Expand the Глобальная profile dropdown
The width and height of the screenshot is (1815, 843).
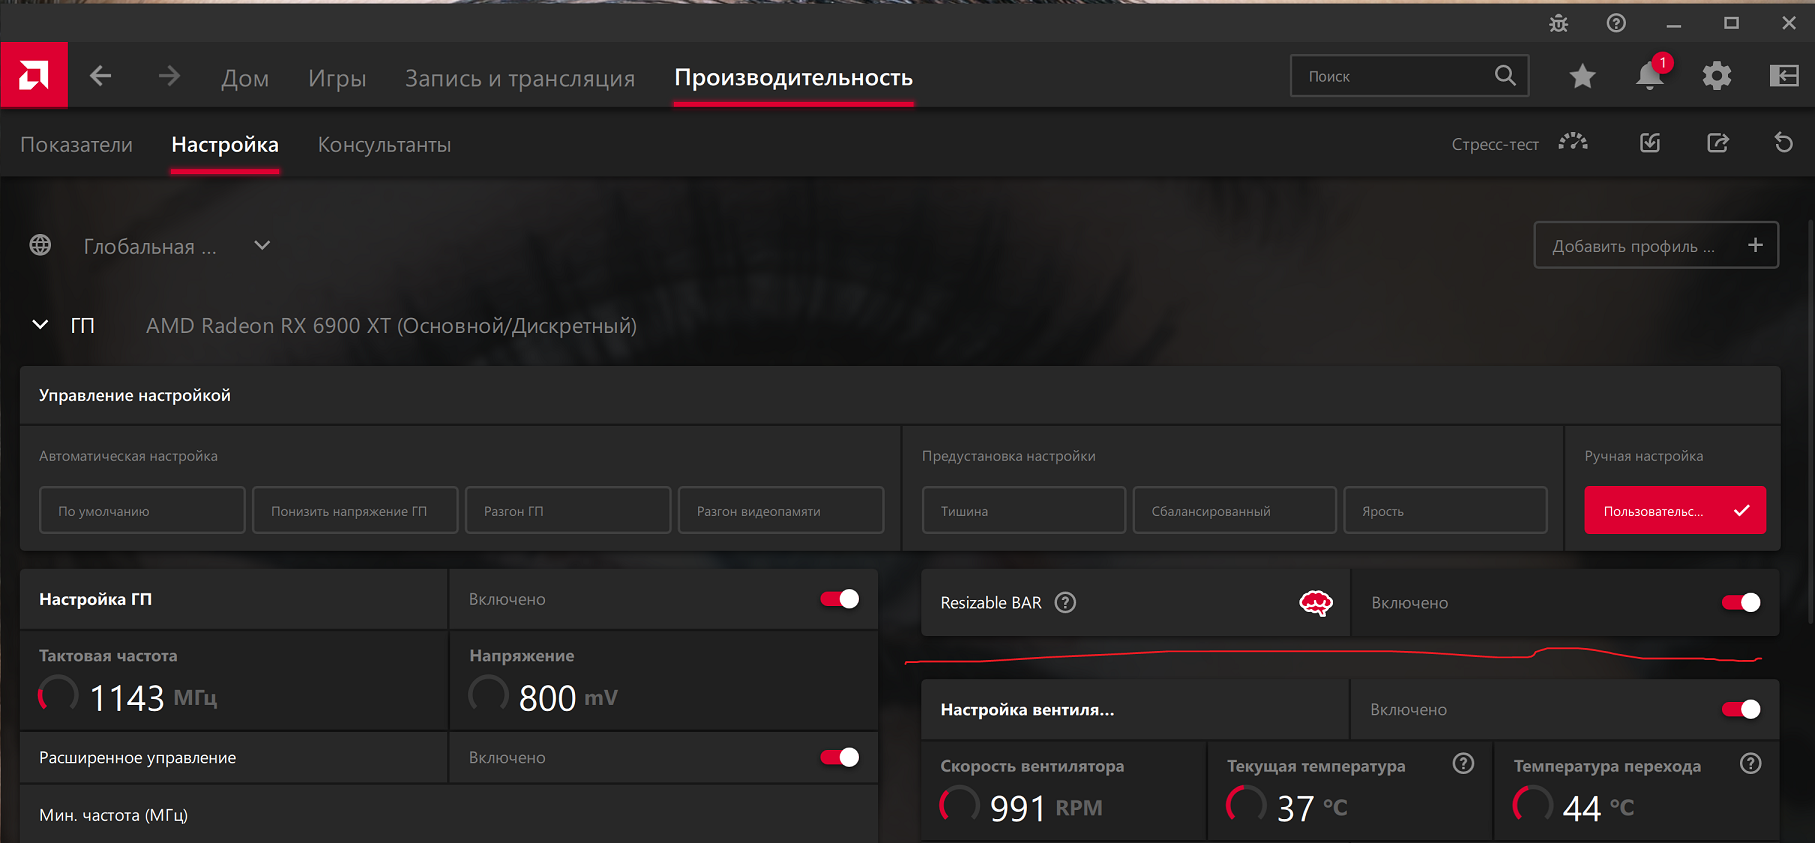tap(262, 245)
